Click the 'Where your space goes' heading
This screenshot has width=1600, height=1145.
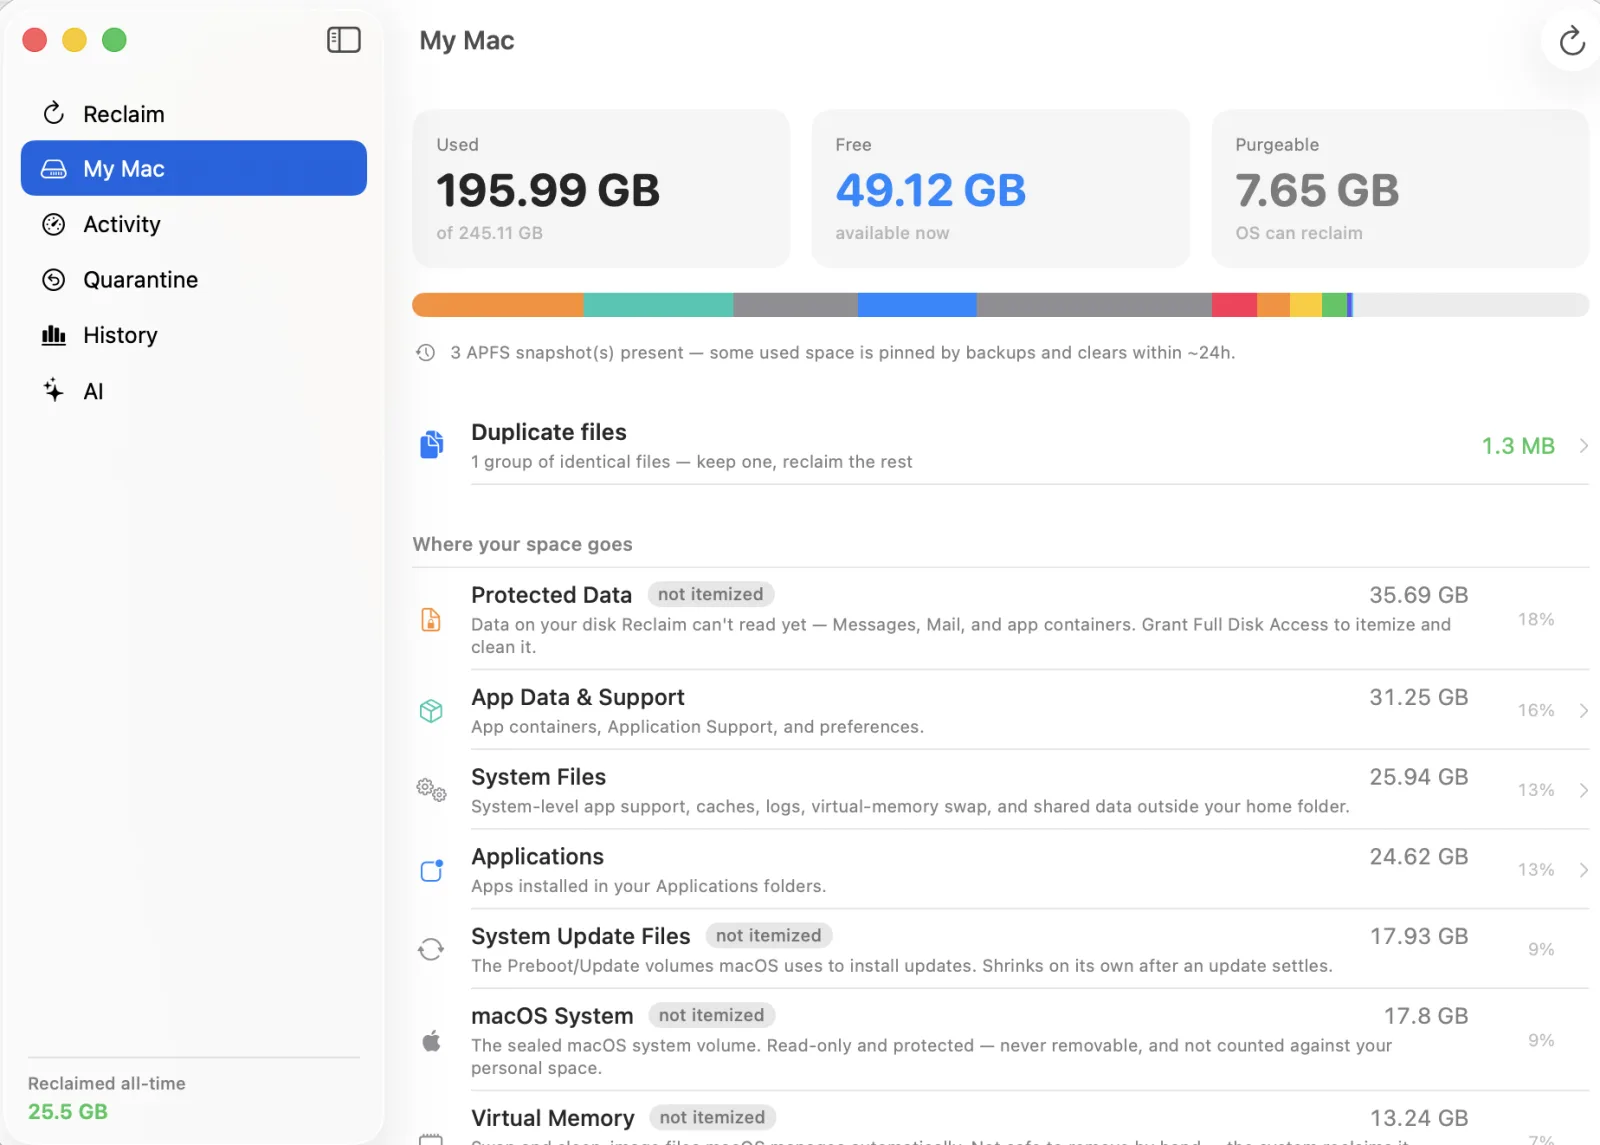click(522, 544)
